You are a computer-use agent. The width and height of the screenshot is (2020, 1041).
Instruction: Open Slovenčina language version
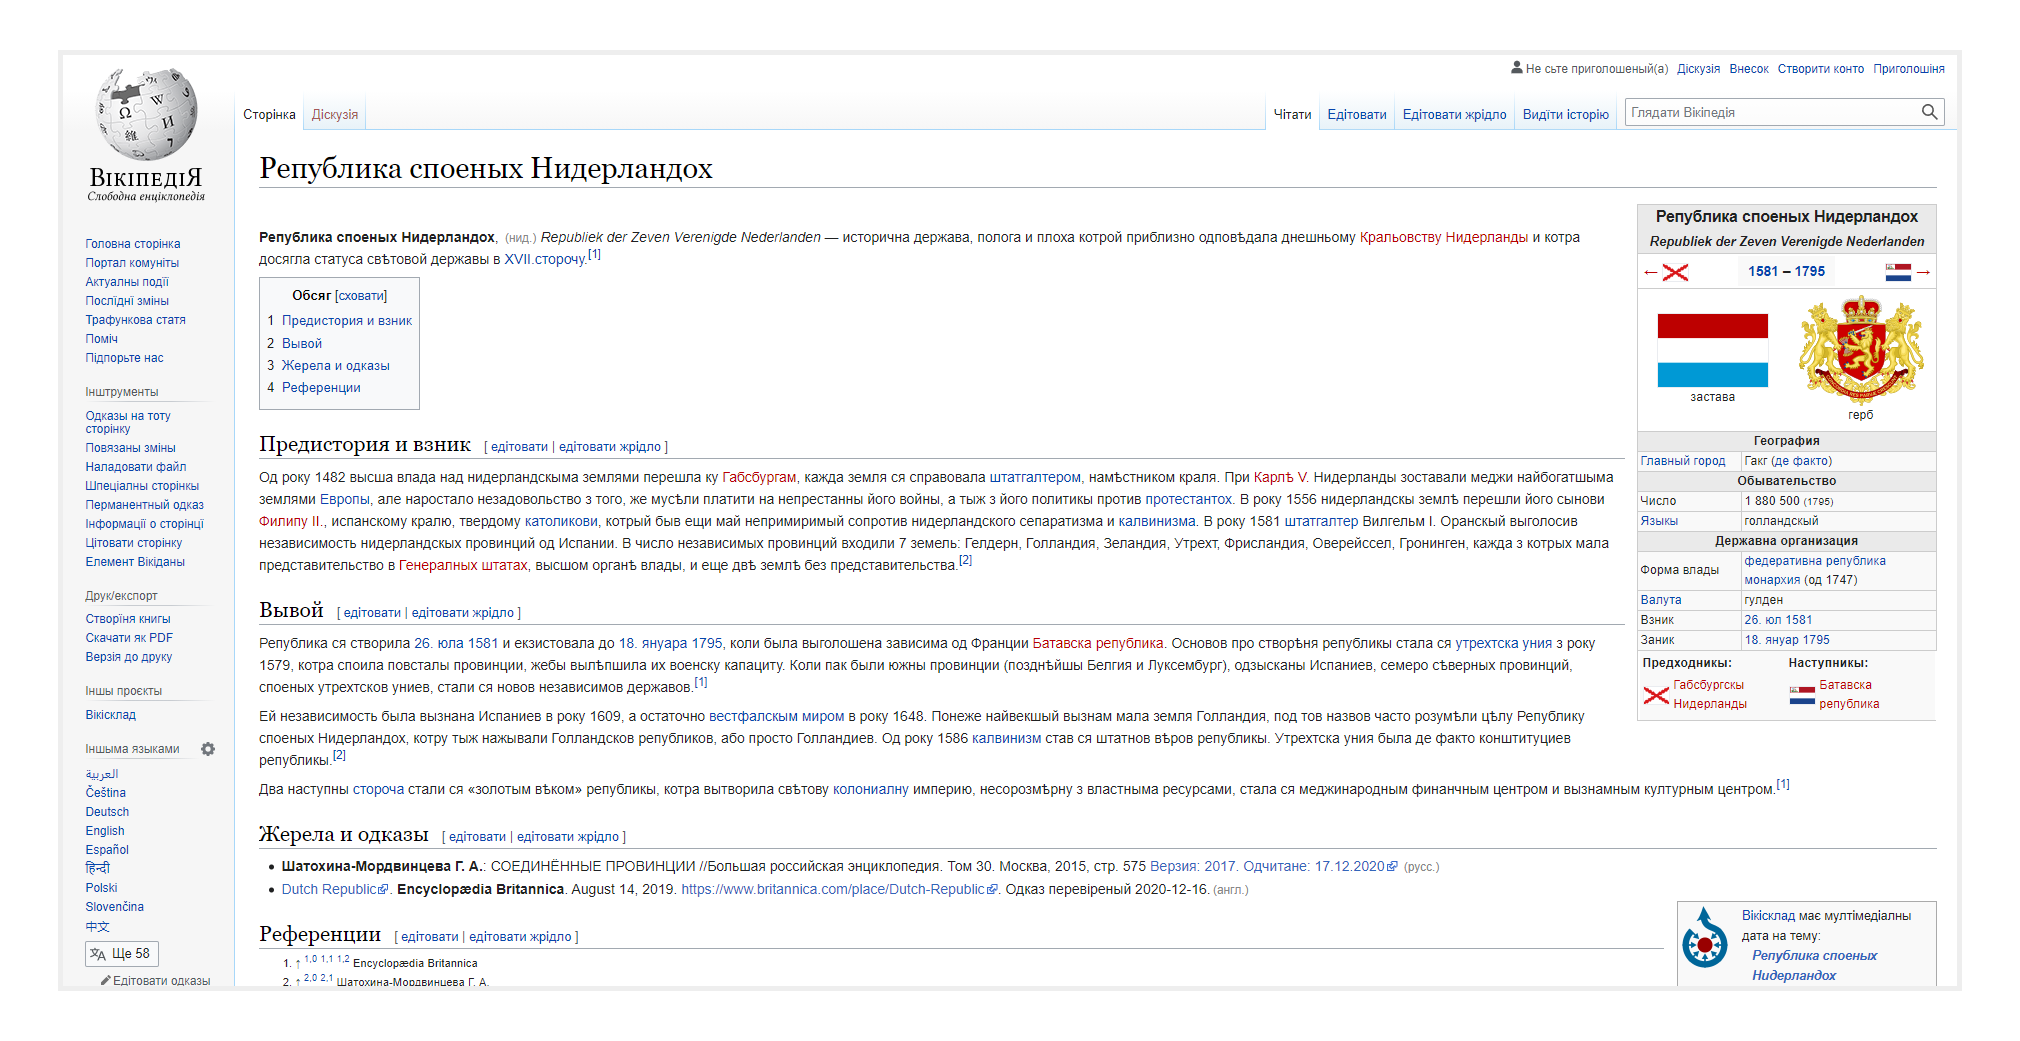point(114,907)
